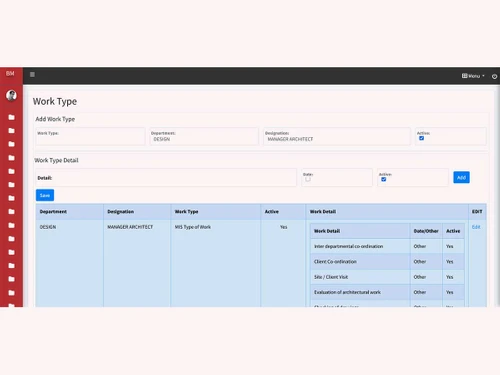
Task: Select the Inter departmental co-ordination row
Action: pos(387,246)
